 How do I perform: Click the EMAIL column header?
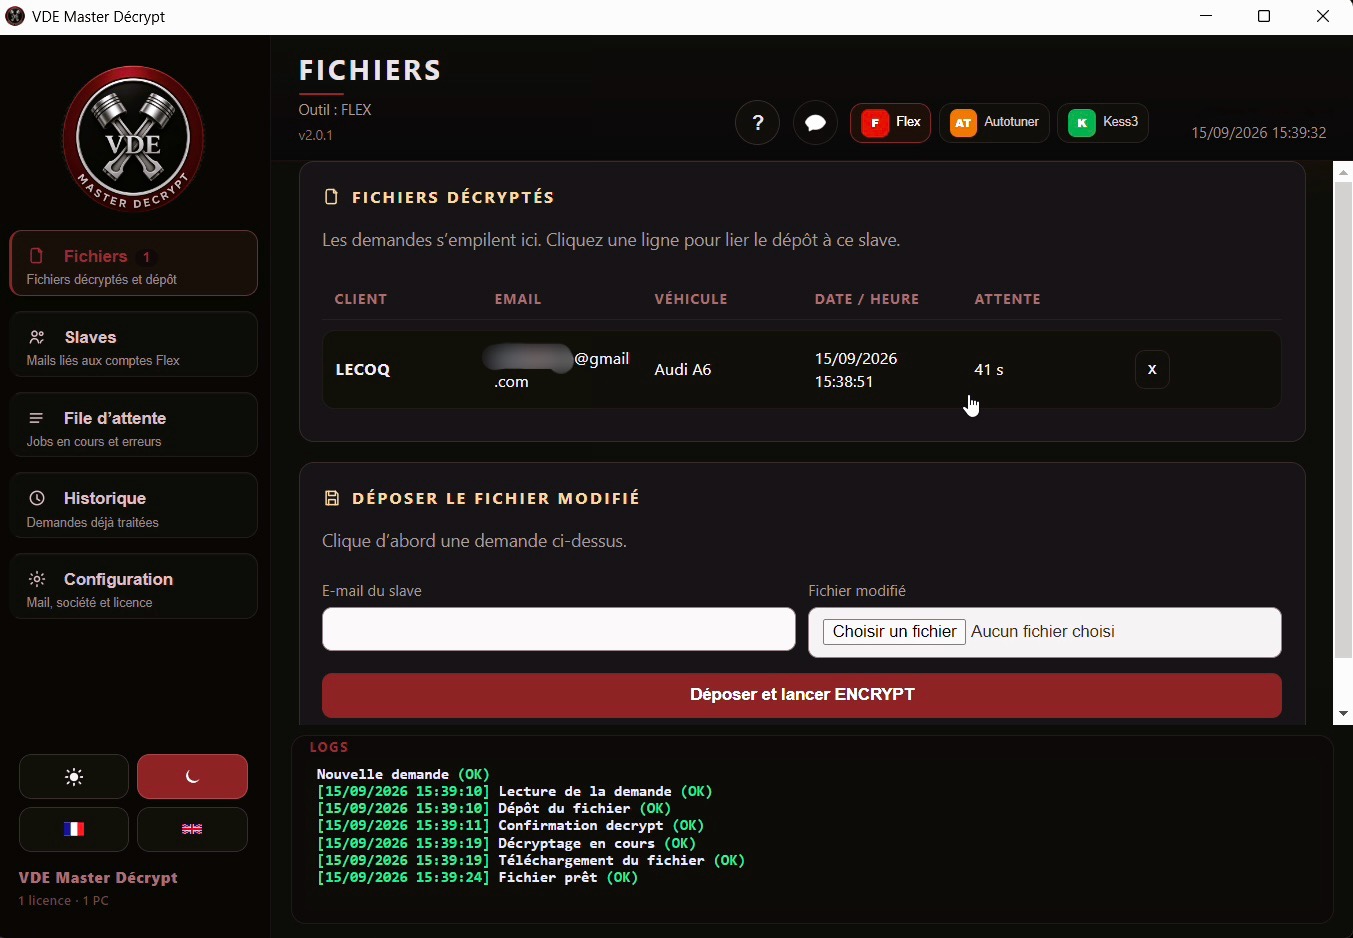coord(518,299)
